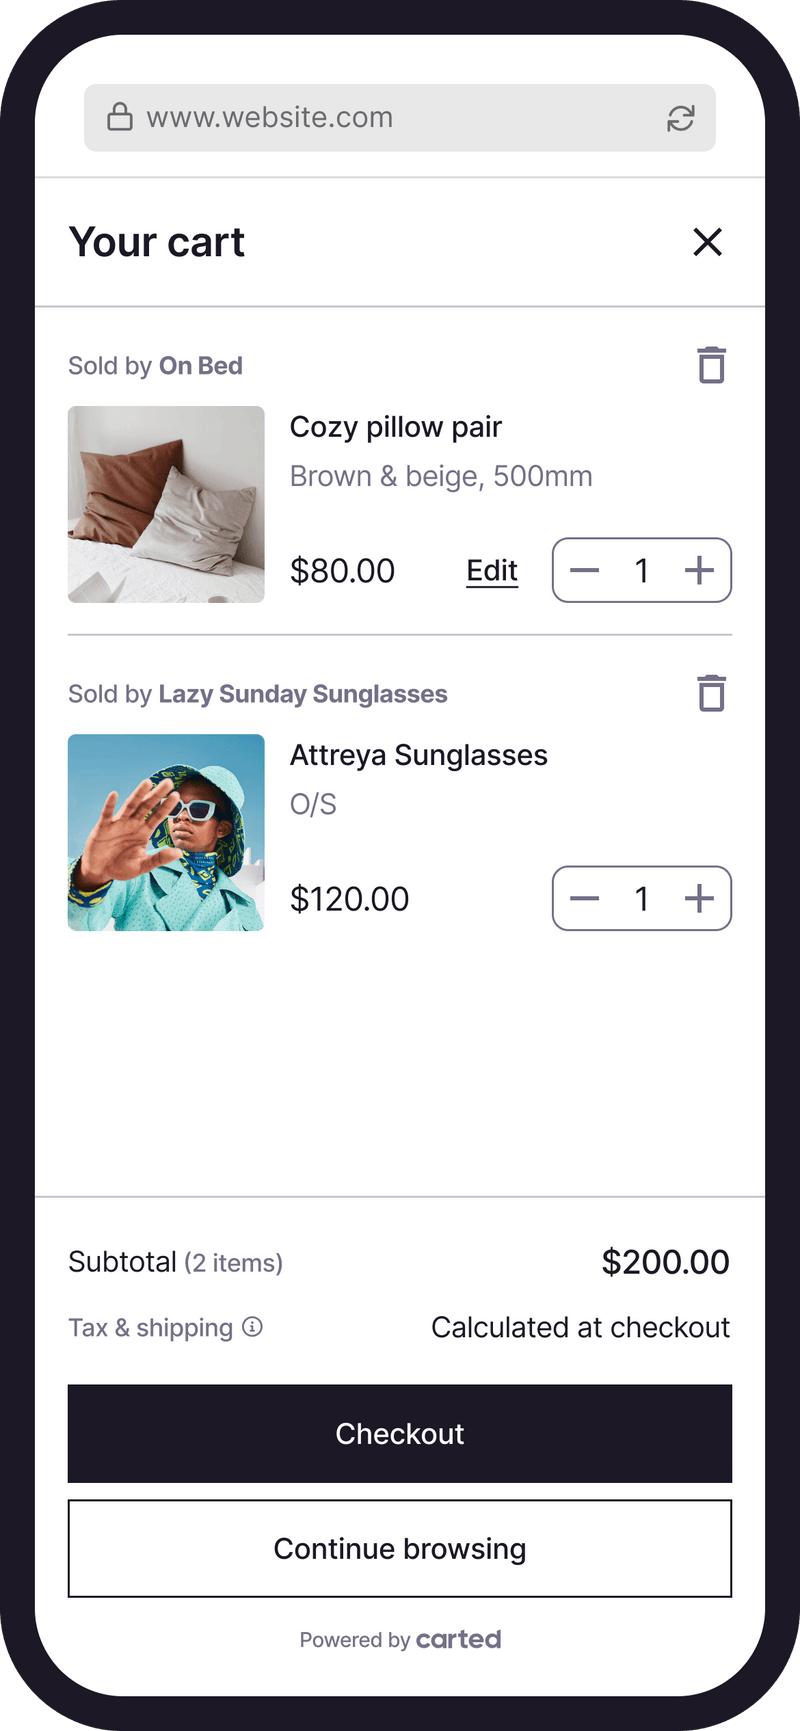
Task: Open the Attreya Sunglasses product thumbnail
Action: click(x=166, y=833)
